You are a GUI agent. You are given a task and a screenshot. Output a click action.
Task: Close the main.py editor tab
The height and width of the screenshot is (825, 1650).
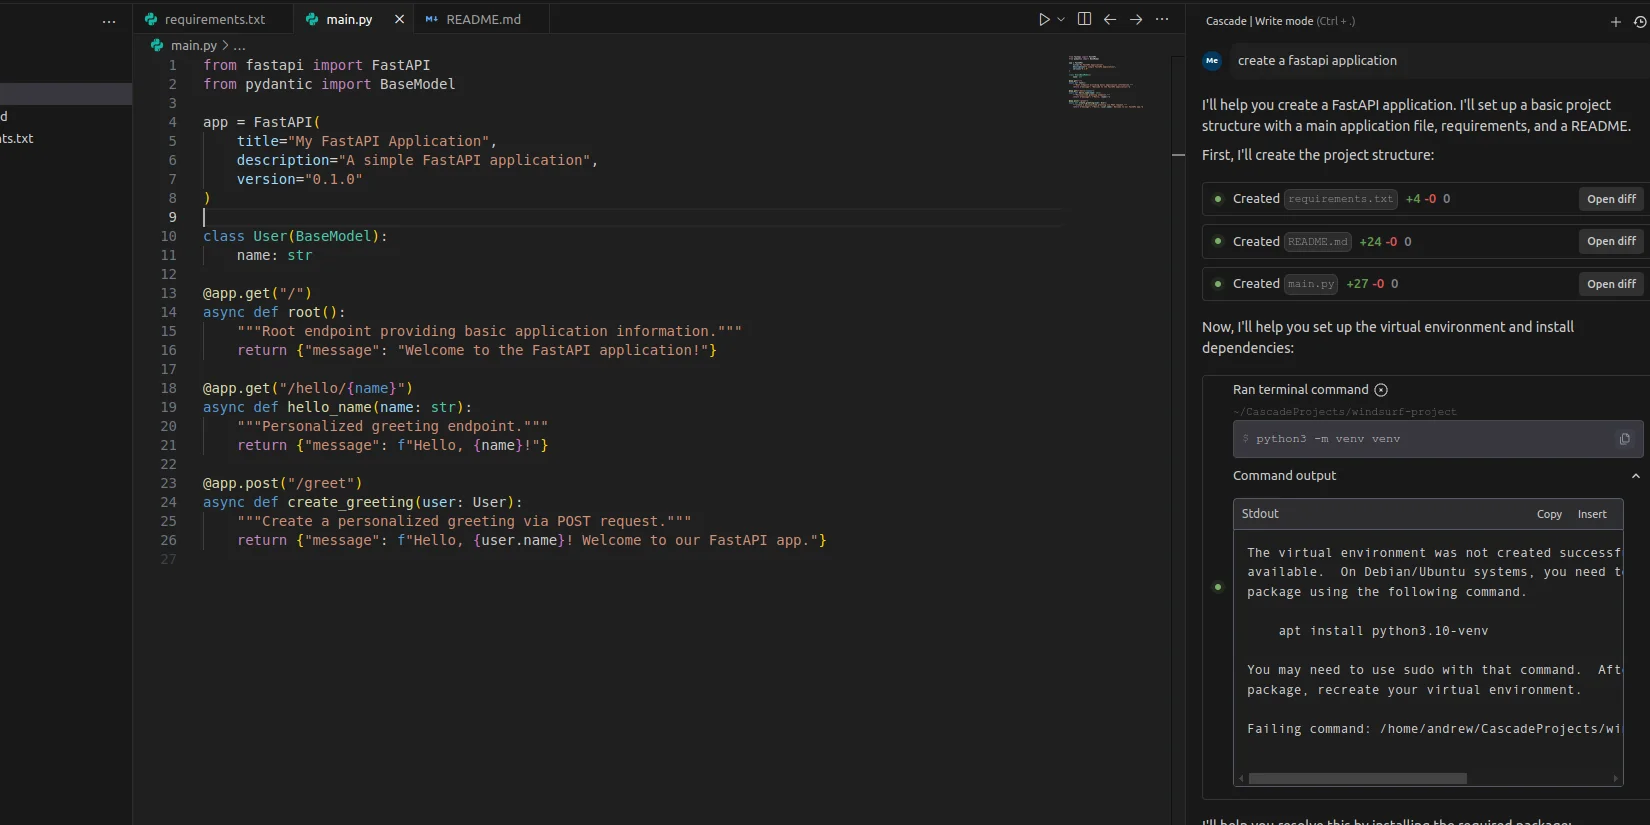(x=399, y=19)
